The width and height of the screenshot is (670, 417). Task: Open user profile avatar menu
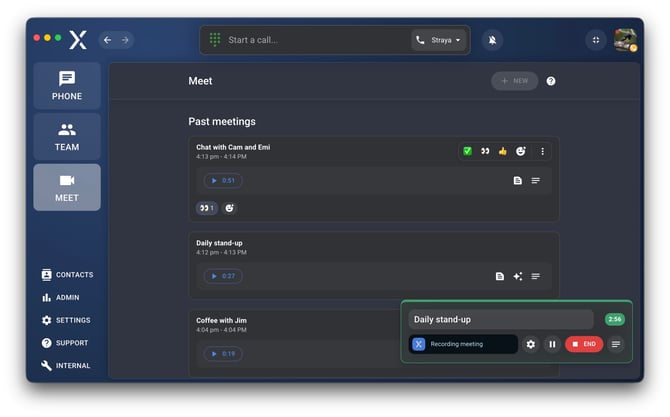click(x=625, y=40)
